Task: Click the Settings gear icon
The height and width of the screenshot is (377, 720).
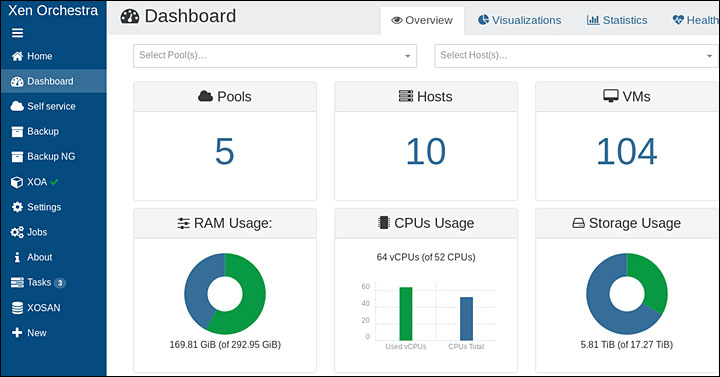Action: pos(17,207)
